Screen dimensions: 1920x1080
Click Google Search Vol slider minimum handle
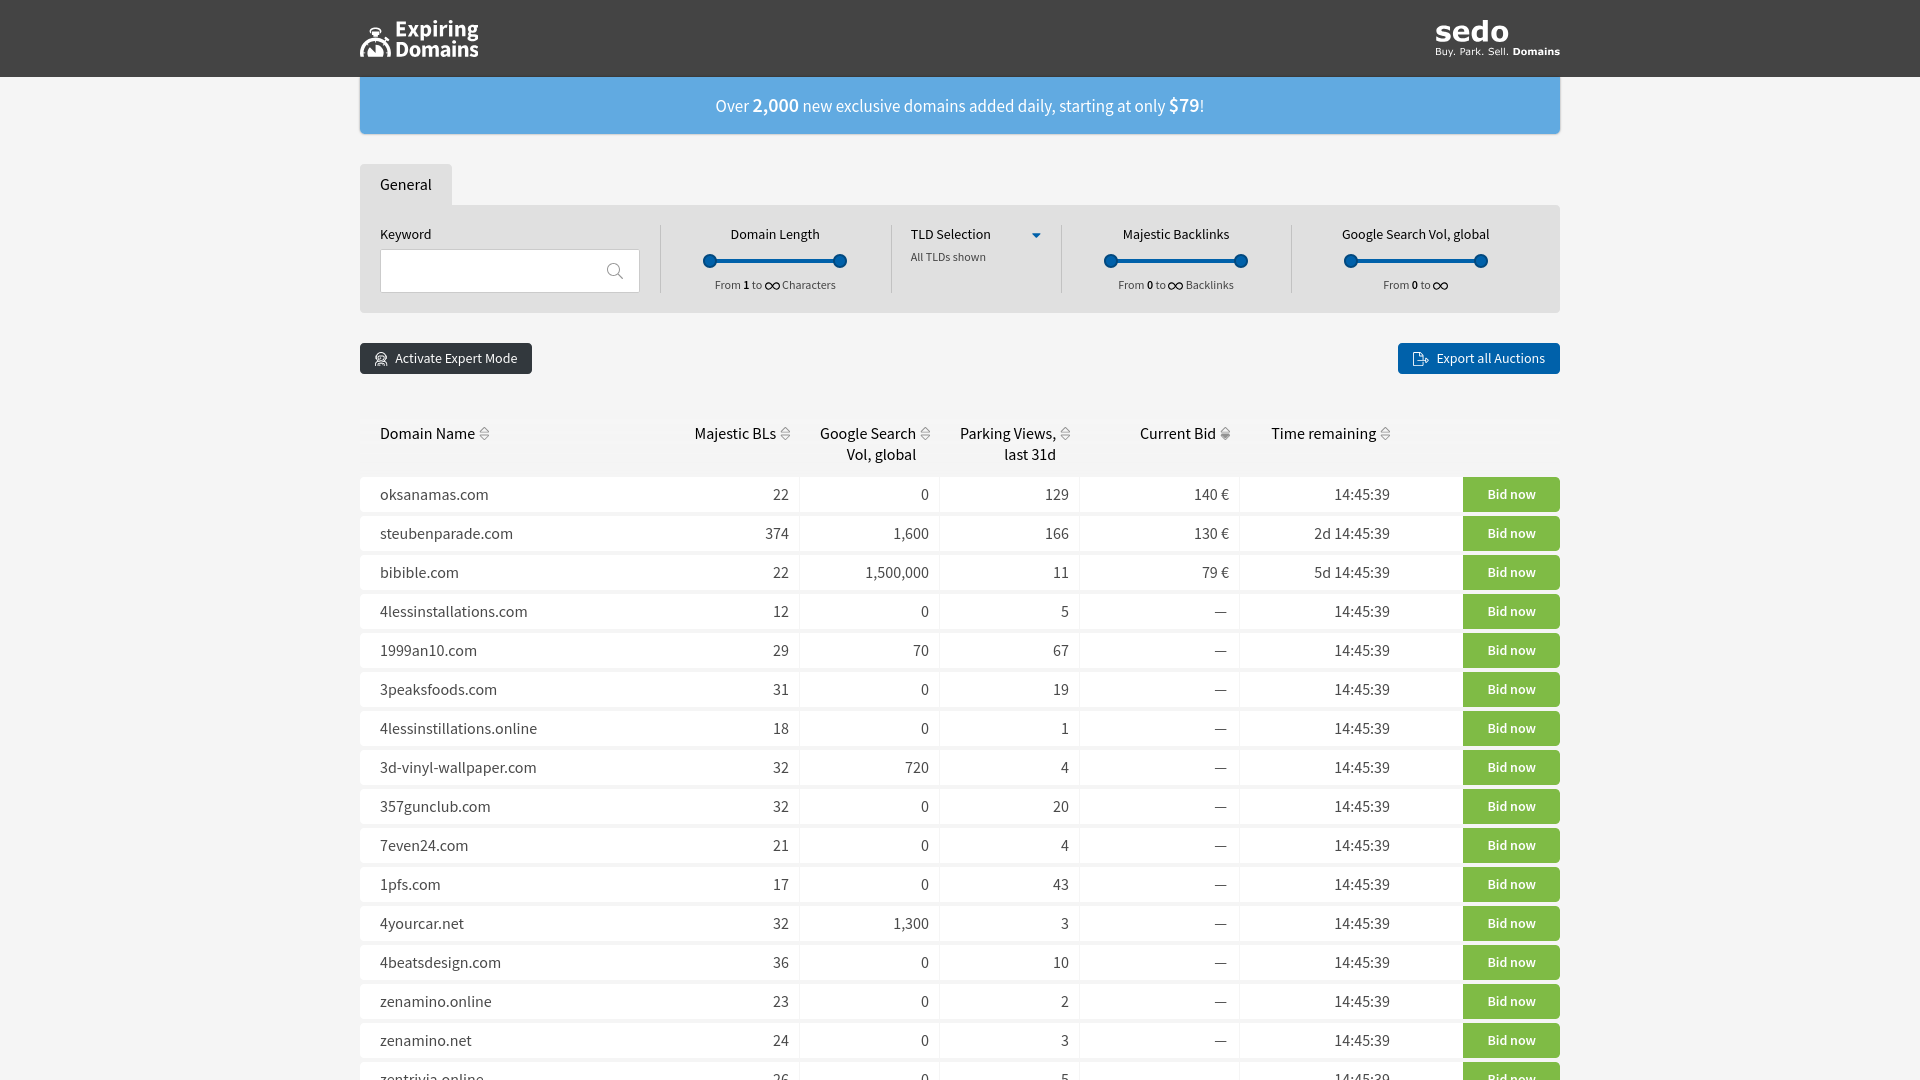1351,261
